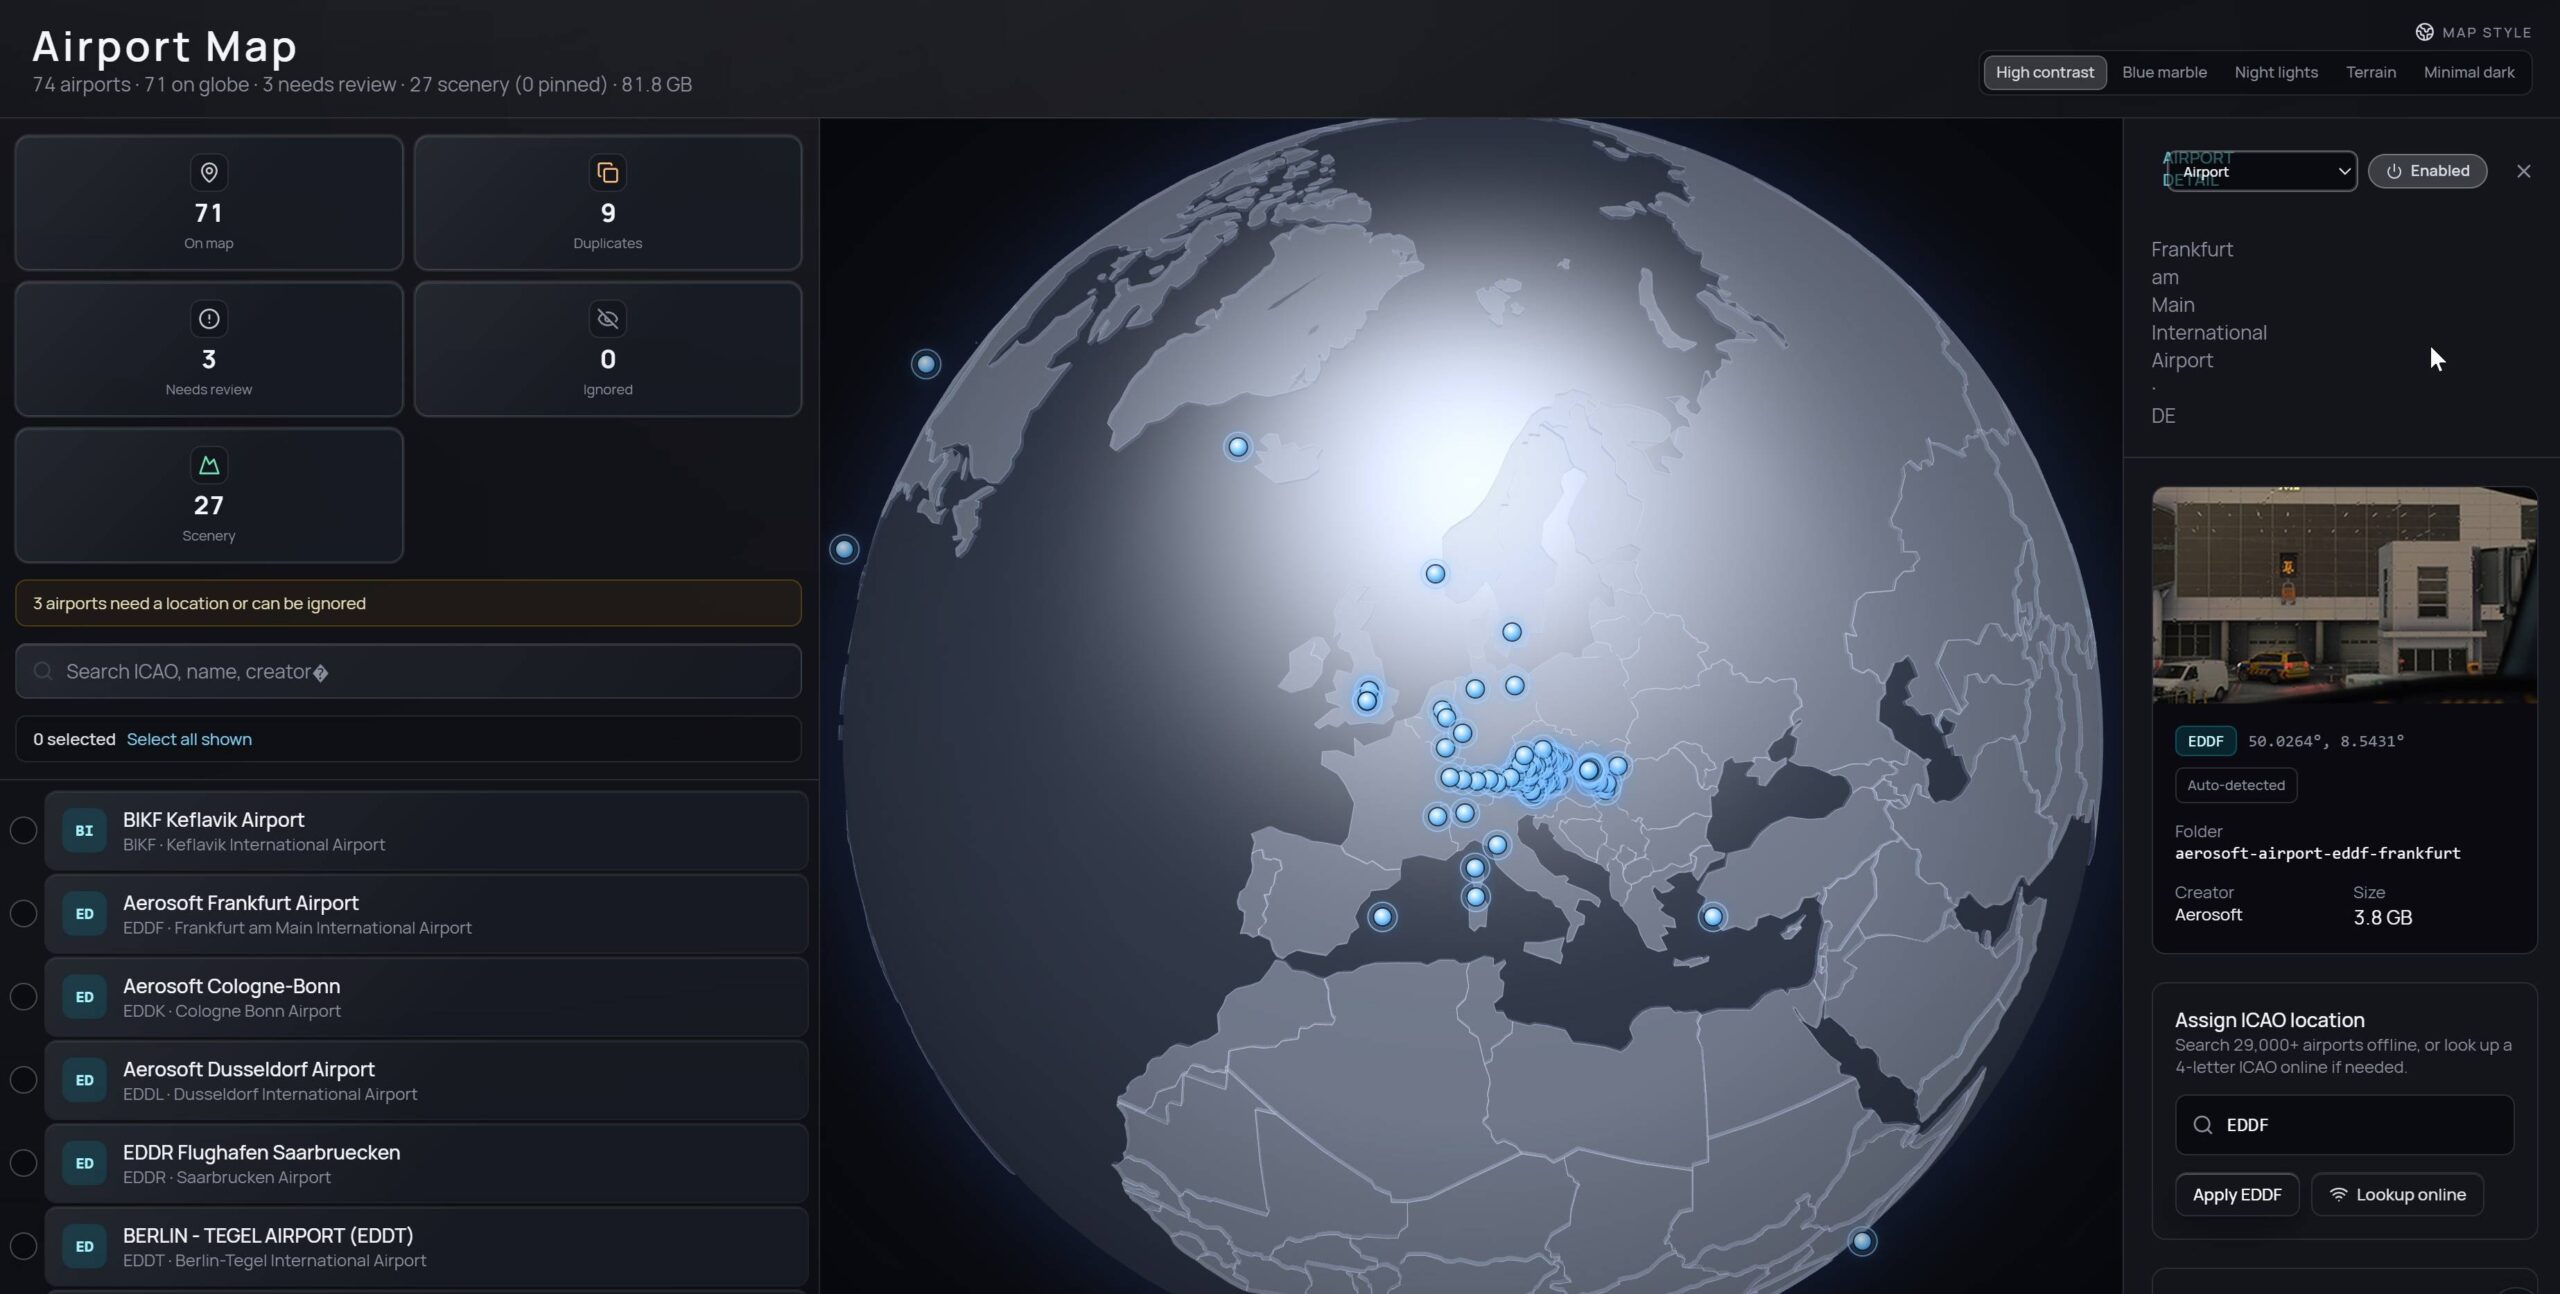Open the Duplicates card via its copy icon
2560x1294 pixels.
coord(608,173)
